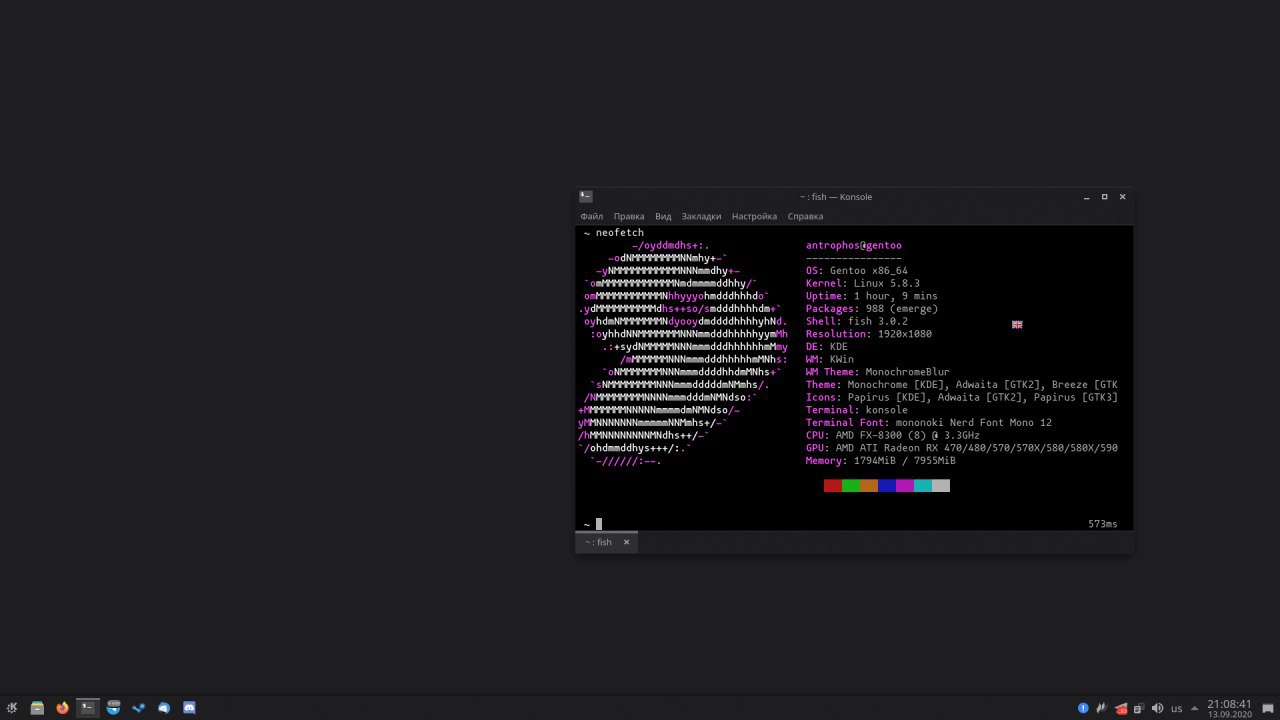This screenshot has height=720, width=1280.
Task: Open the Файл menu in Konsole
Action: [x=591, y=216]
